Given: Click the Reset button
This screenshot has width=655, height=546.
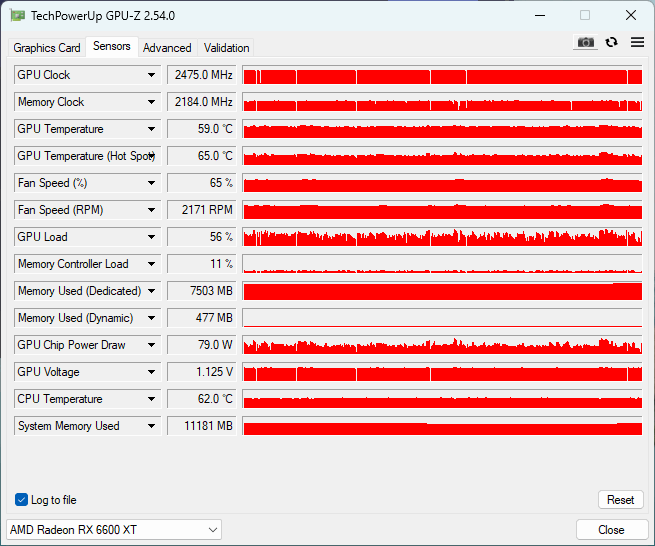Looking at the screenshot, I should [x=620, y=500].
